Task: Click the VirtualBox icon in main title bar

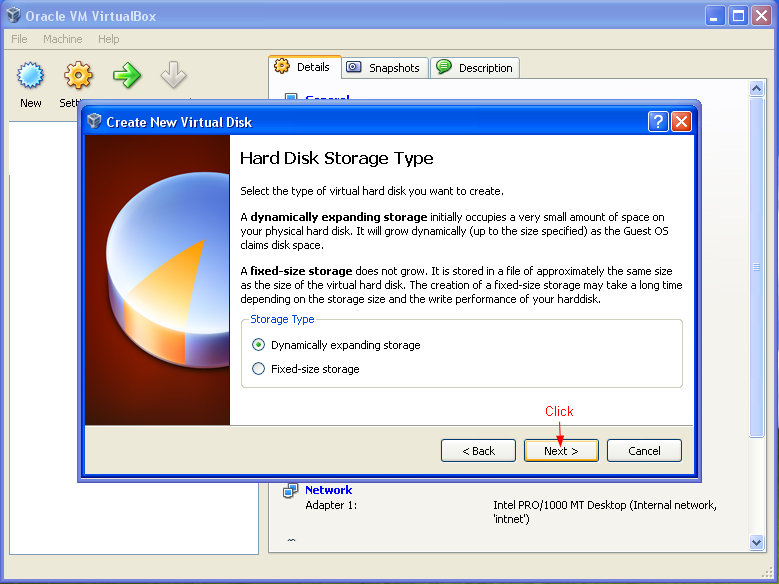Action: point(13,15)
